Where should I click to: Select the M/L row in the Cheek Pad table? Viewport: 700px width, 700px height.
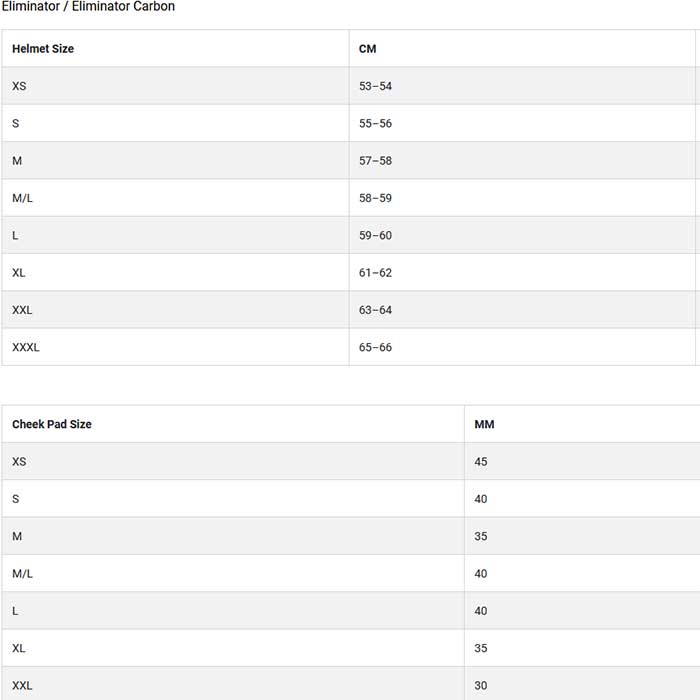pyautogui.click(x=22, y=574)
